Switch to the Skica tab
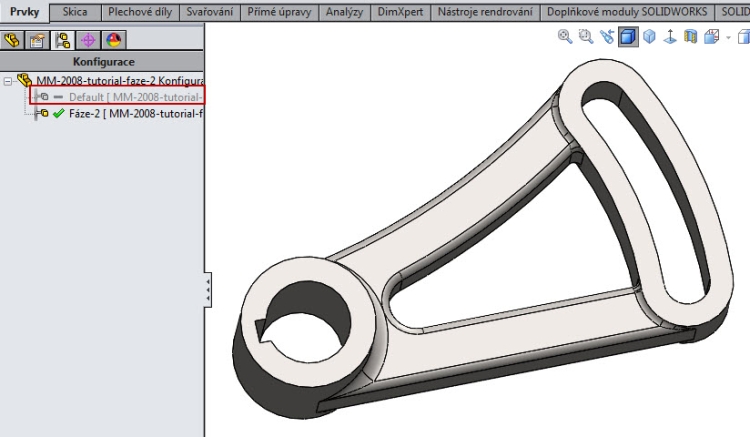750x437 pixels. coord(75,12)
